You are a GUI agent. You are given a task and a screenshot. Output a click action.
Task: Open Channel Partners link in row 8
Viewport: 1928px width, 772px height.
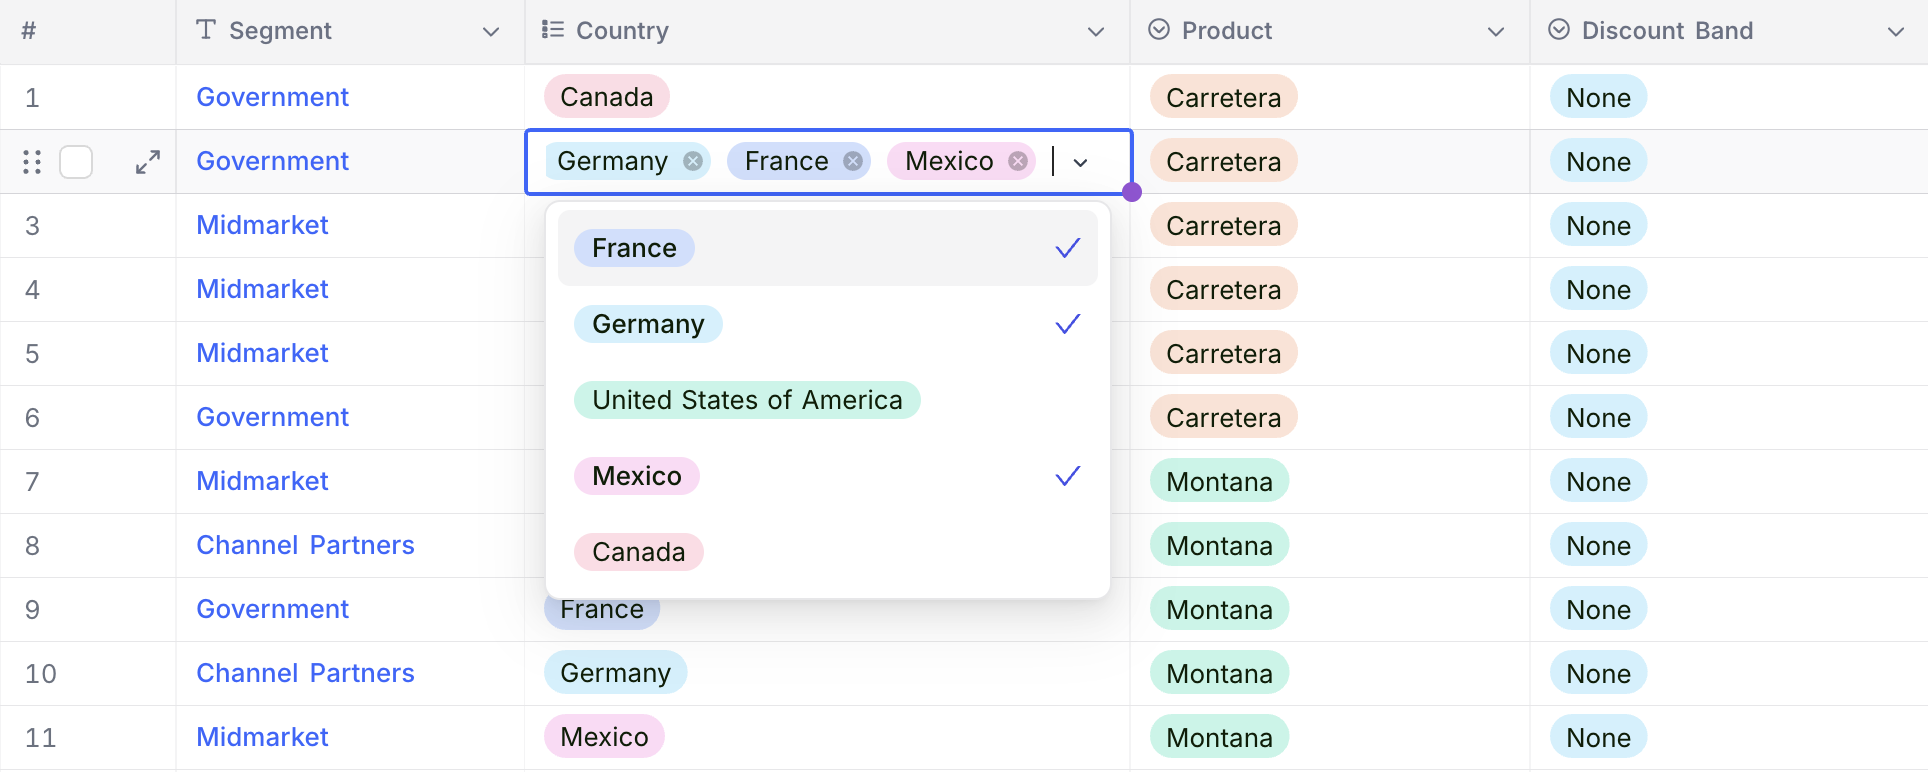coord(305,545)
